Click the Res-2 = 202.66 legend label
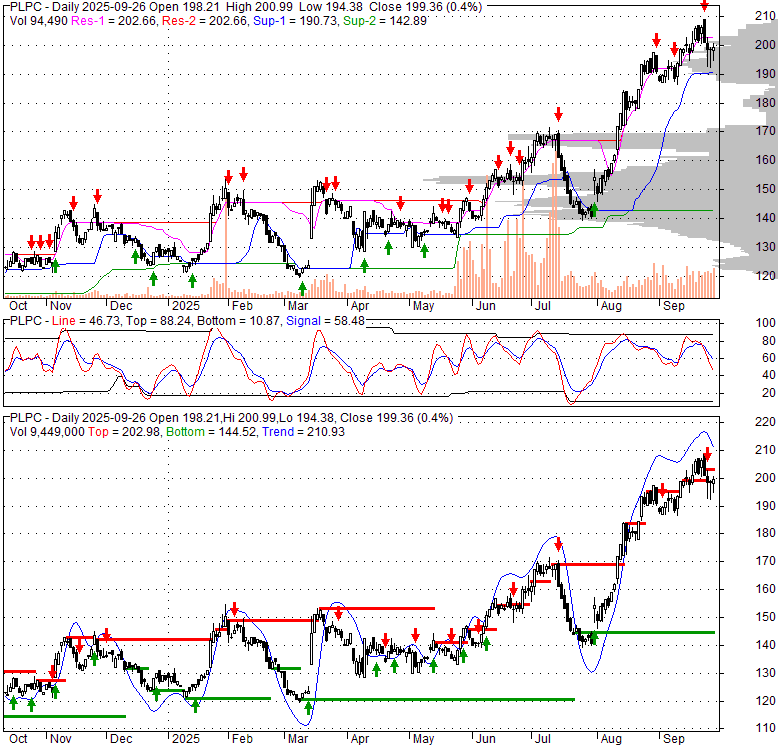Image resolution: width=780 pixels, height=745 pixels. 204,20
